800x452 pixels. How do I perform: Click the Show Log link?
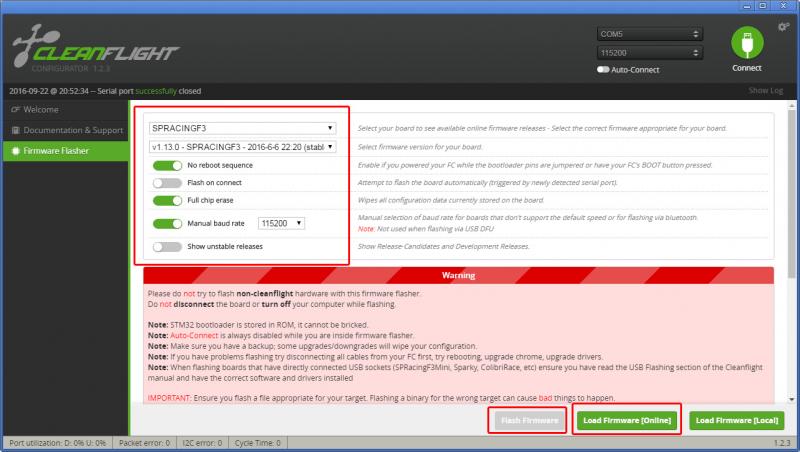click(x=765, y=91)
